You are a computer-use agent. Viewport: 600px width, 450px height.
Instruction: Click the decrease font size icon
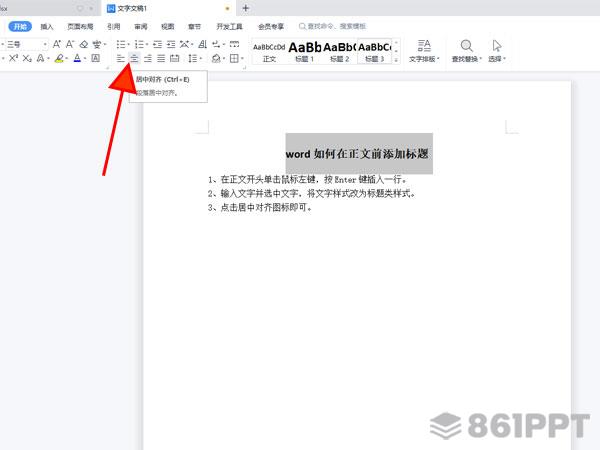click(x=70, y=44)
